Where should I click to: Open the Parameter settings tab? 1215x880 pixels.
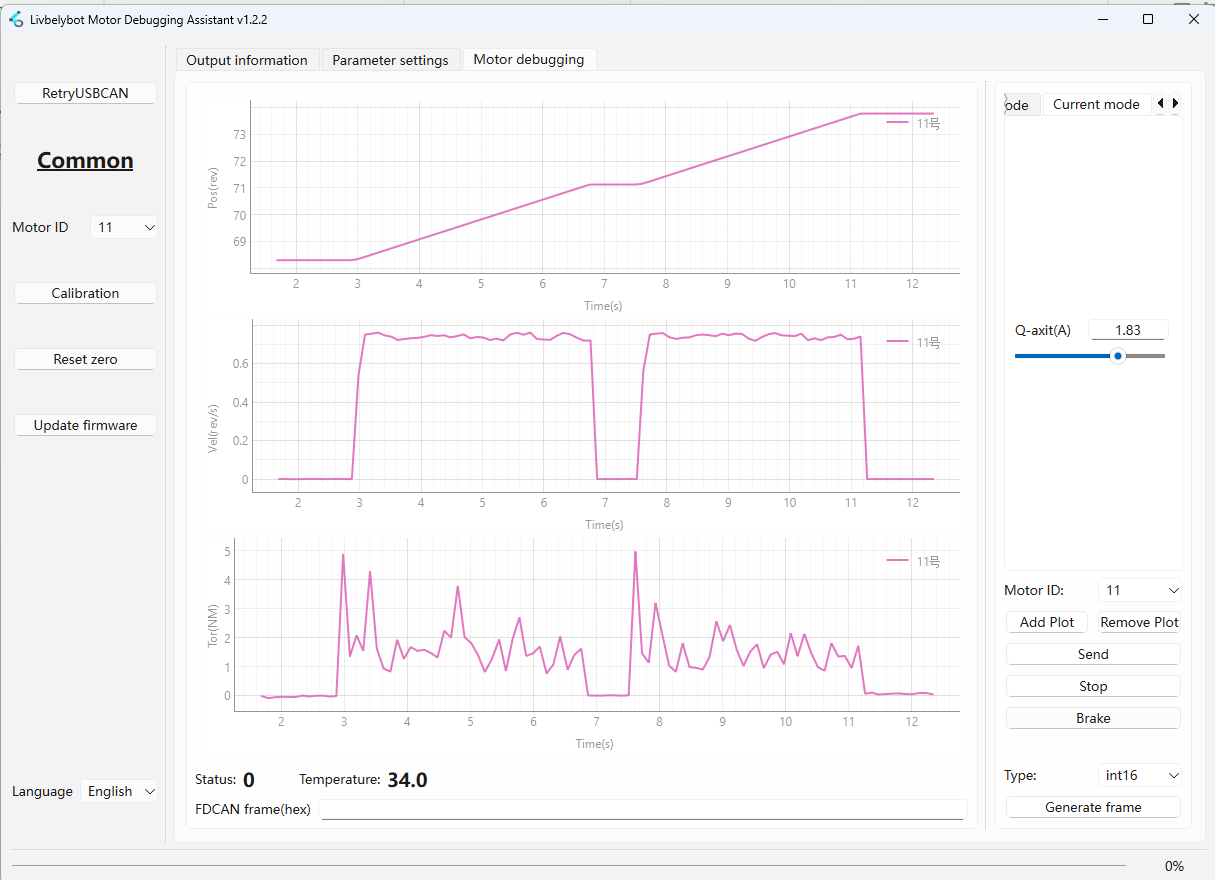(x=390, y=60)
